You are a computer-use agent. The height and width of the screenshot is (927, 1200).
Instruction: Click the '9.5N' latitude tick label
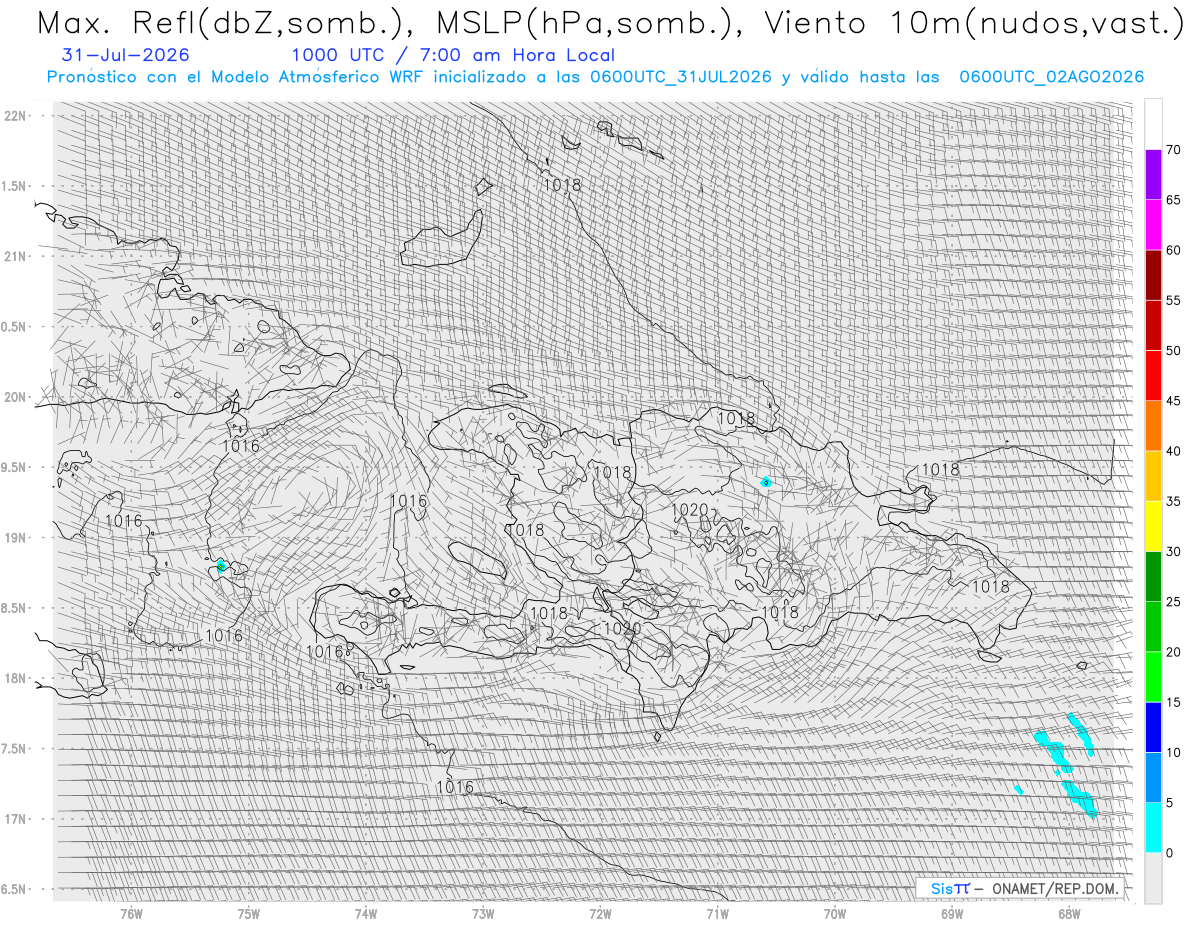(15, 467)
